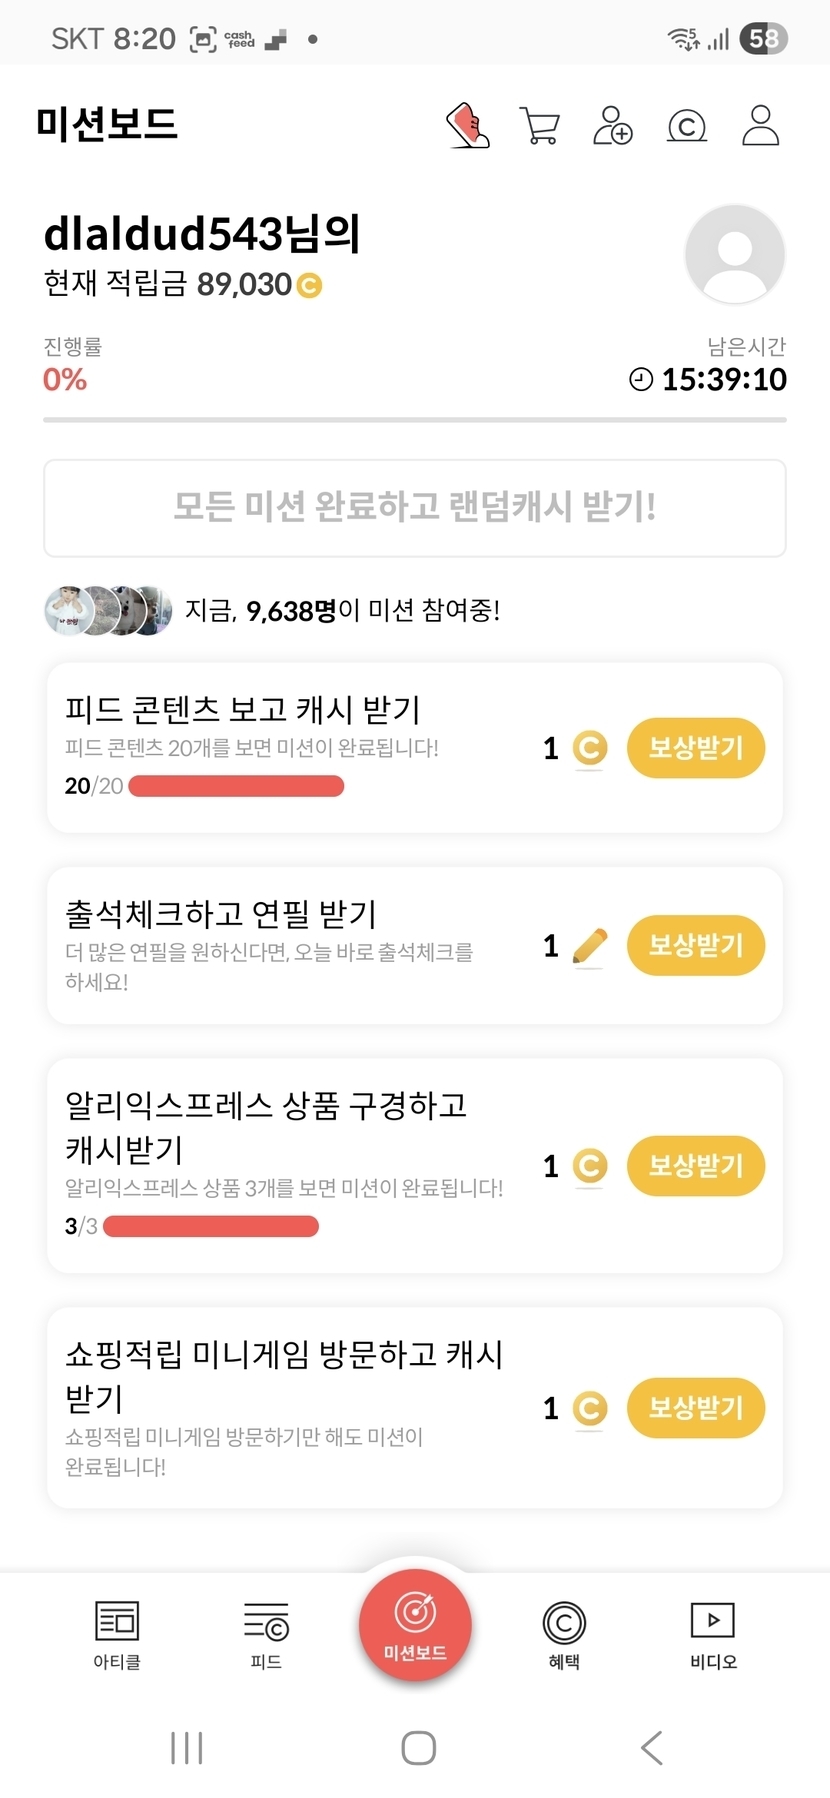
Task: Claim reward for feed content mission
Action: pyautogui.click(x=695, y=748)
